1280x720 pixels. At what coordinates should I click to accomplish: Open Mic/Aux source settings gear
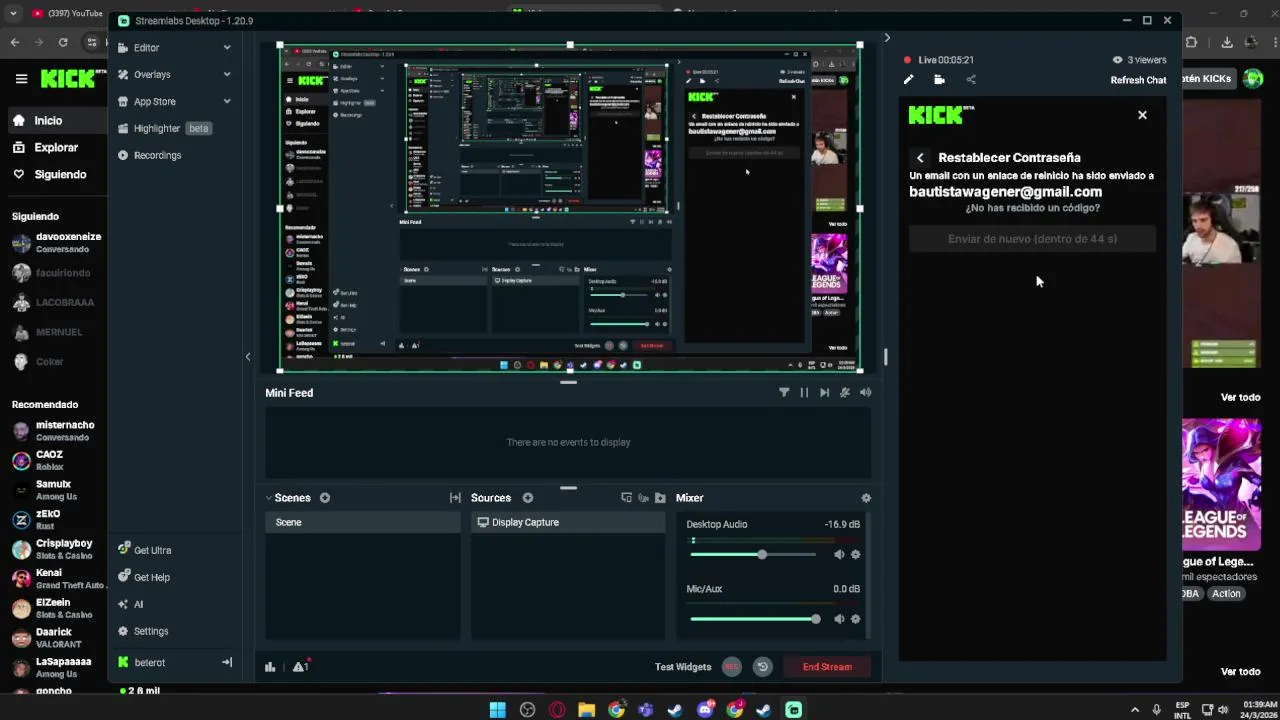pos(855,619)
